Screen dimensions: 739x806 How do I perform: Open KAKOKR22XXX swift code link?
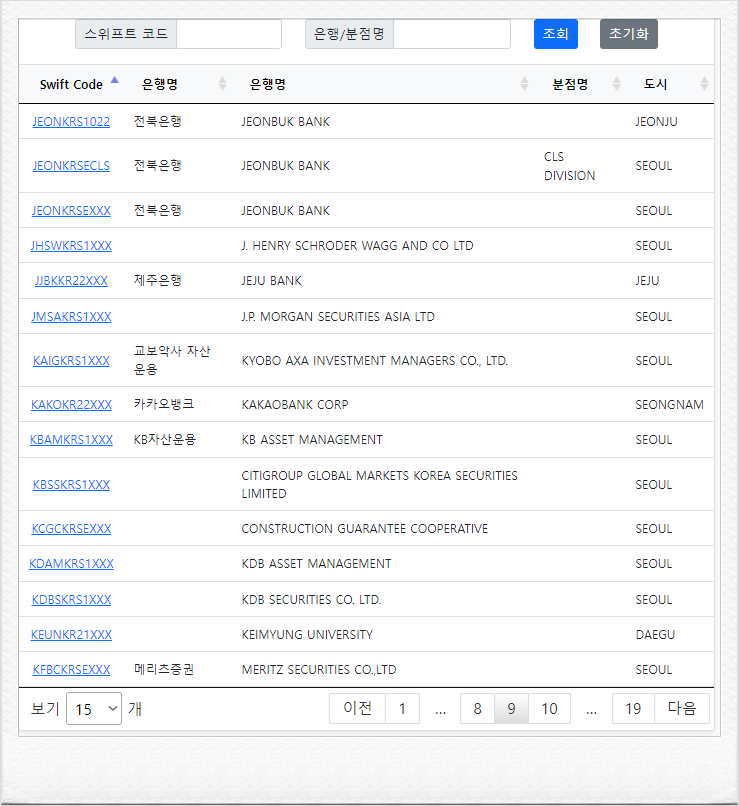point(71,405)
